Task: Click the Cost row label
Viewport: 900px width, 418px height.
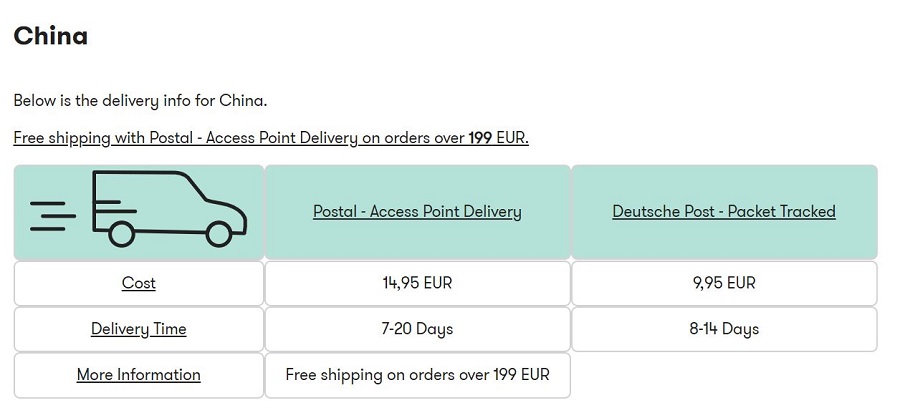Action: 139,283
